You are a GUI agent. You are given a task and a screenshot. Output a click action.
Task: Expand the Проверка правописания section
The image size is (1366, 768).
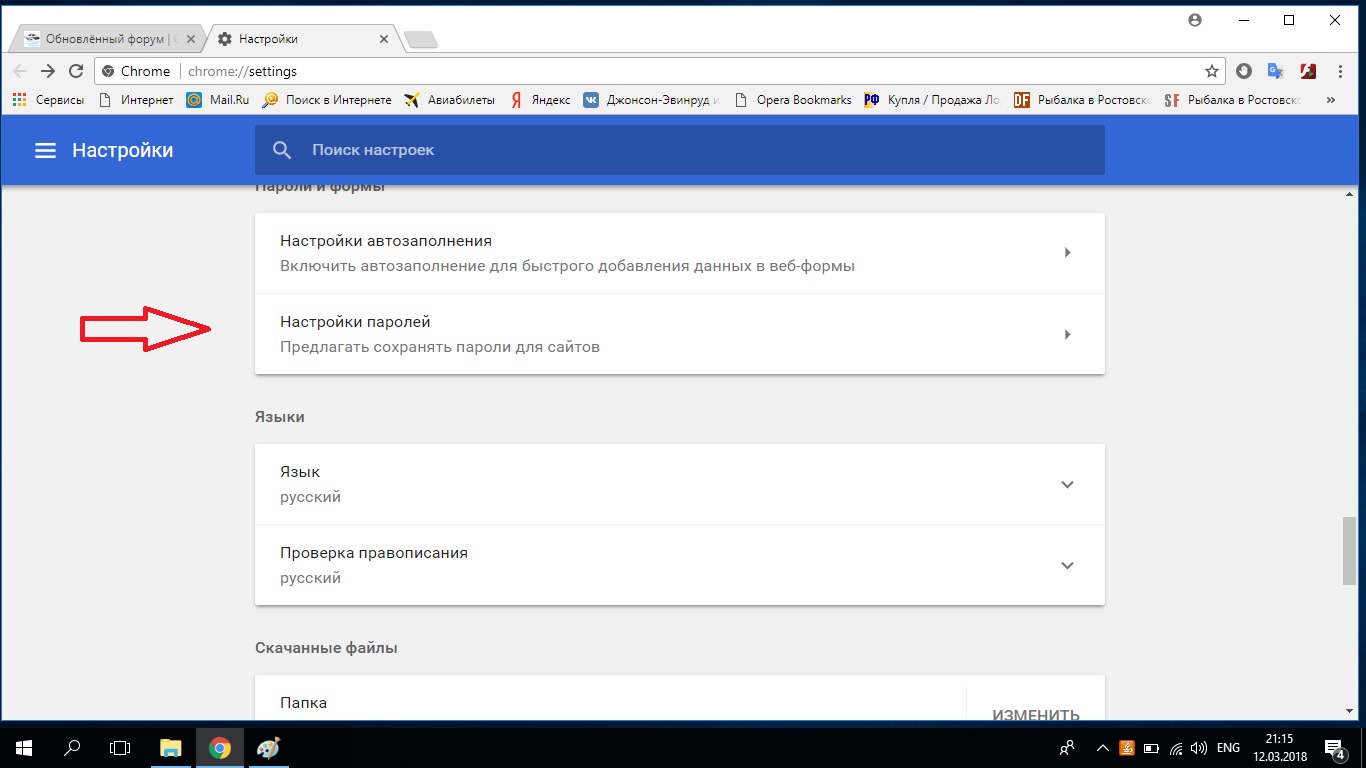[x=1067, y=566]
